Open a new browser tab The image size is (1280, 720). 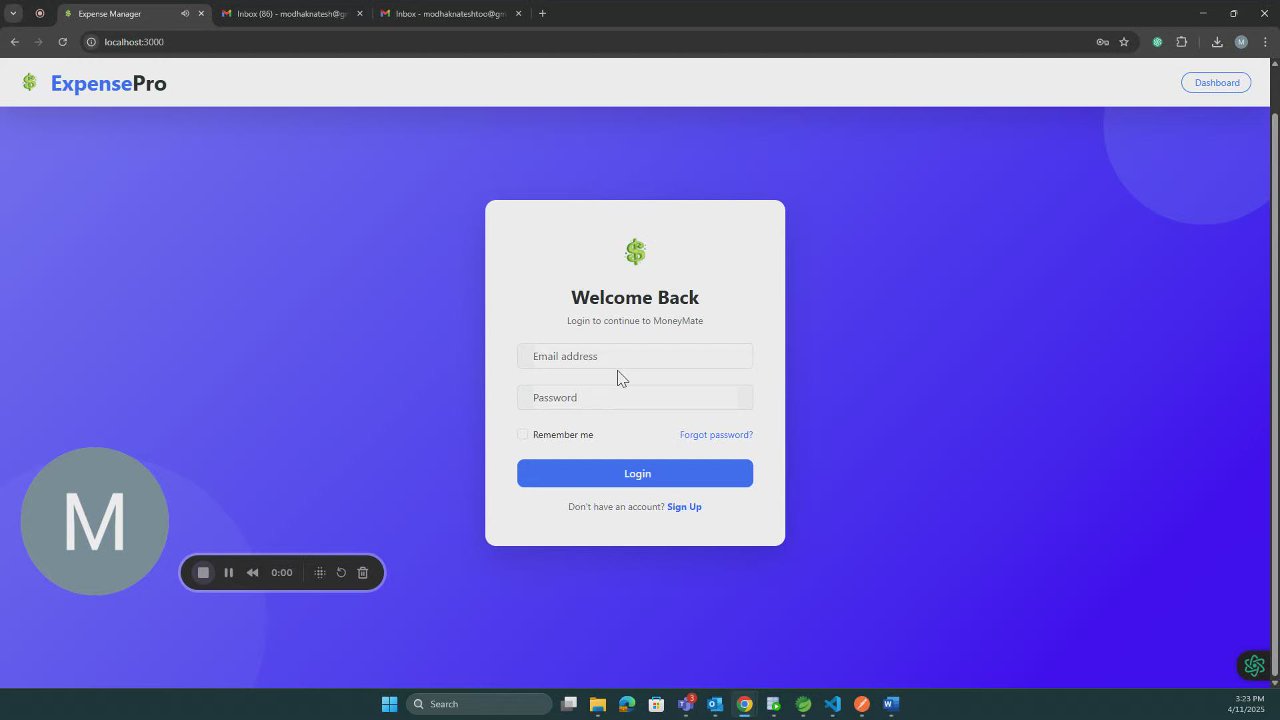click(542, 14)
